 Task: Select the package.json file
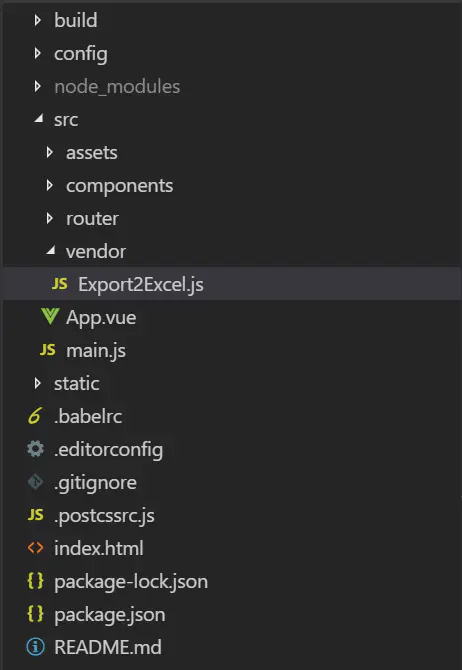coord(109,615)
